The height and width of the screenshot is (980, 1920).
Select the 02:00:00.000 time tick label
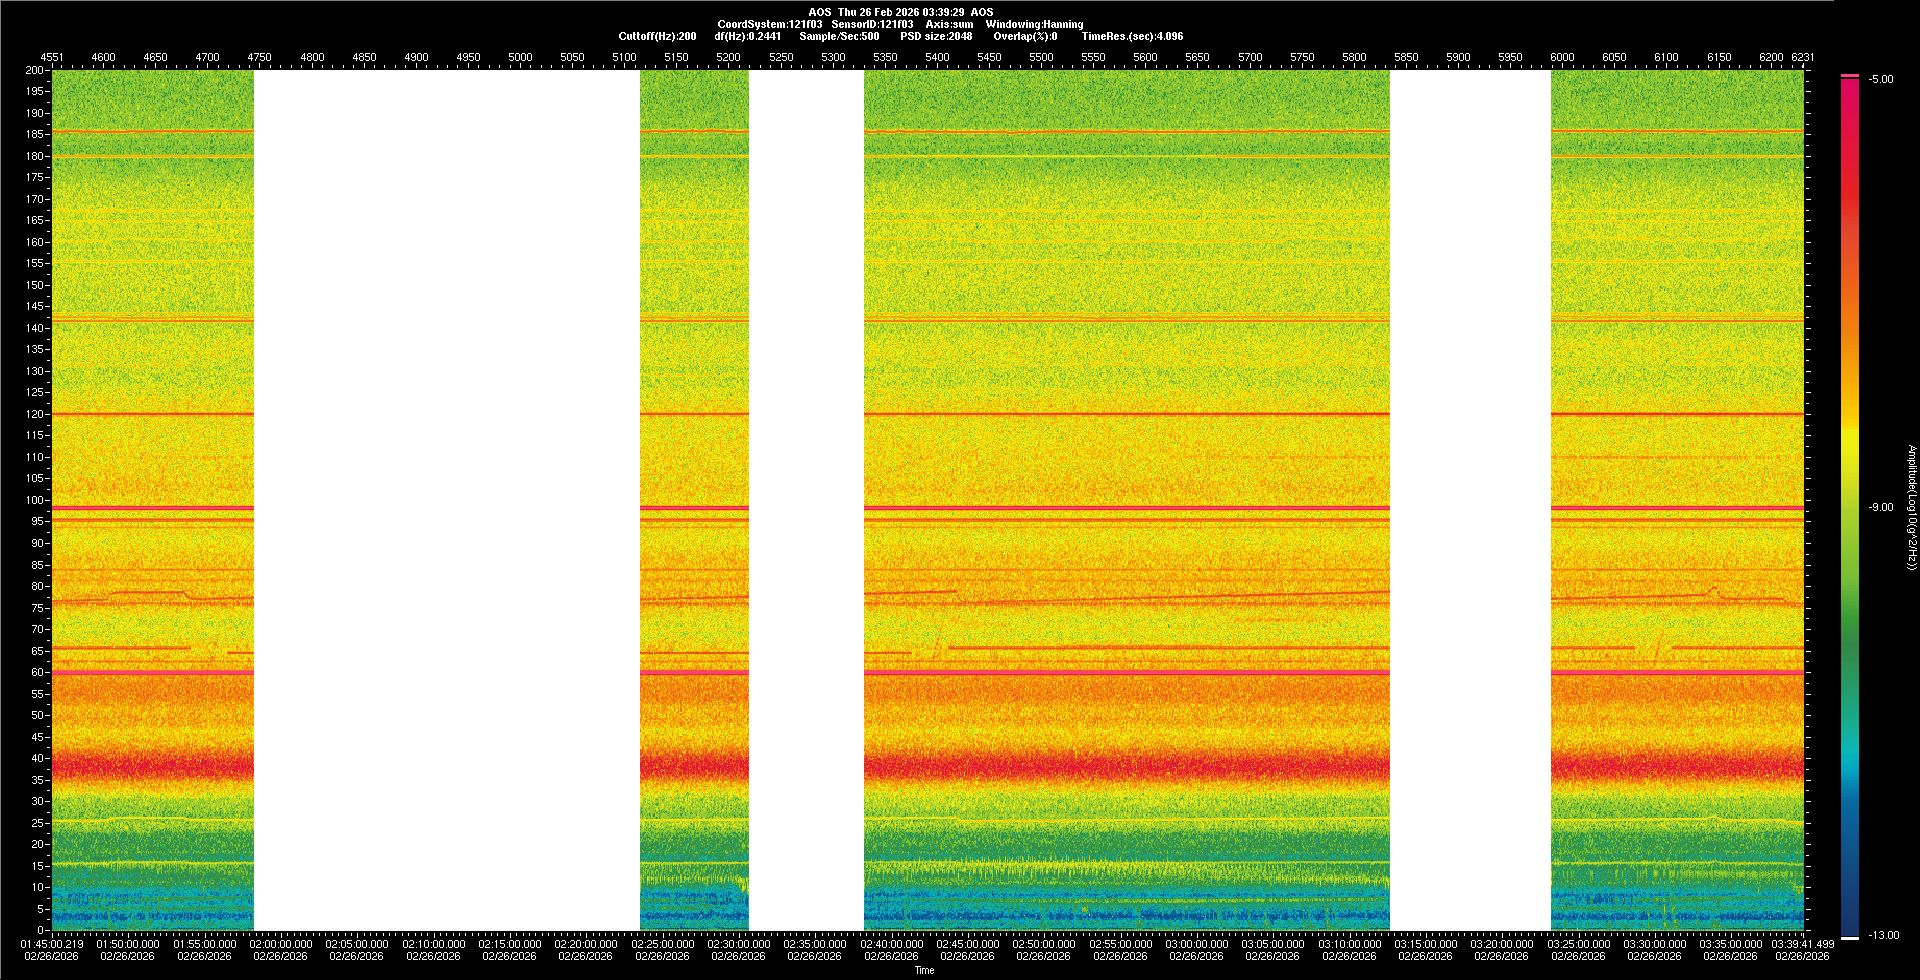click(280, 944)
